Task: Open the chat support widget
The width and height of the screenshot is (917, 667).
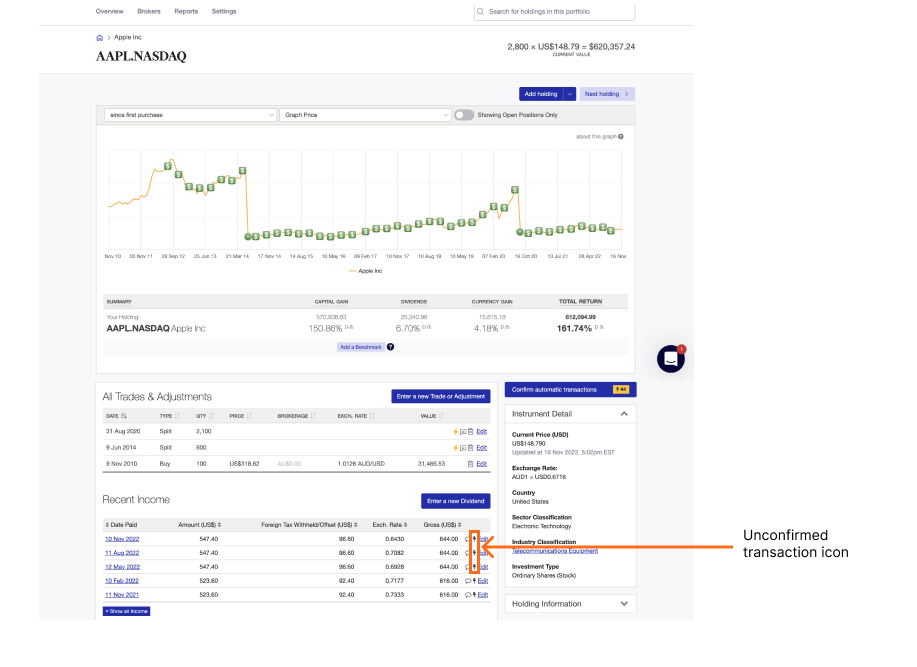Action: click(671, 358)
